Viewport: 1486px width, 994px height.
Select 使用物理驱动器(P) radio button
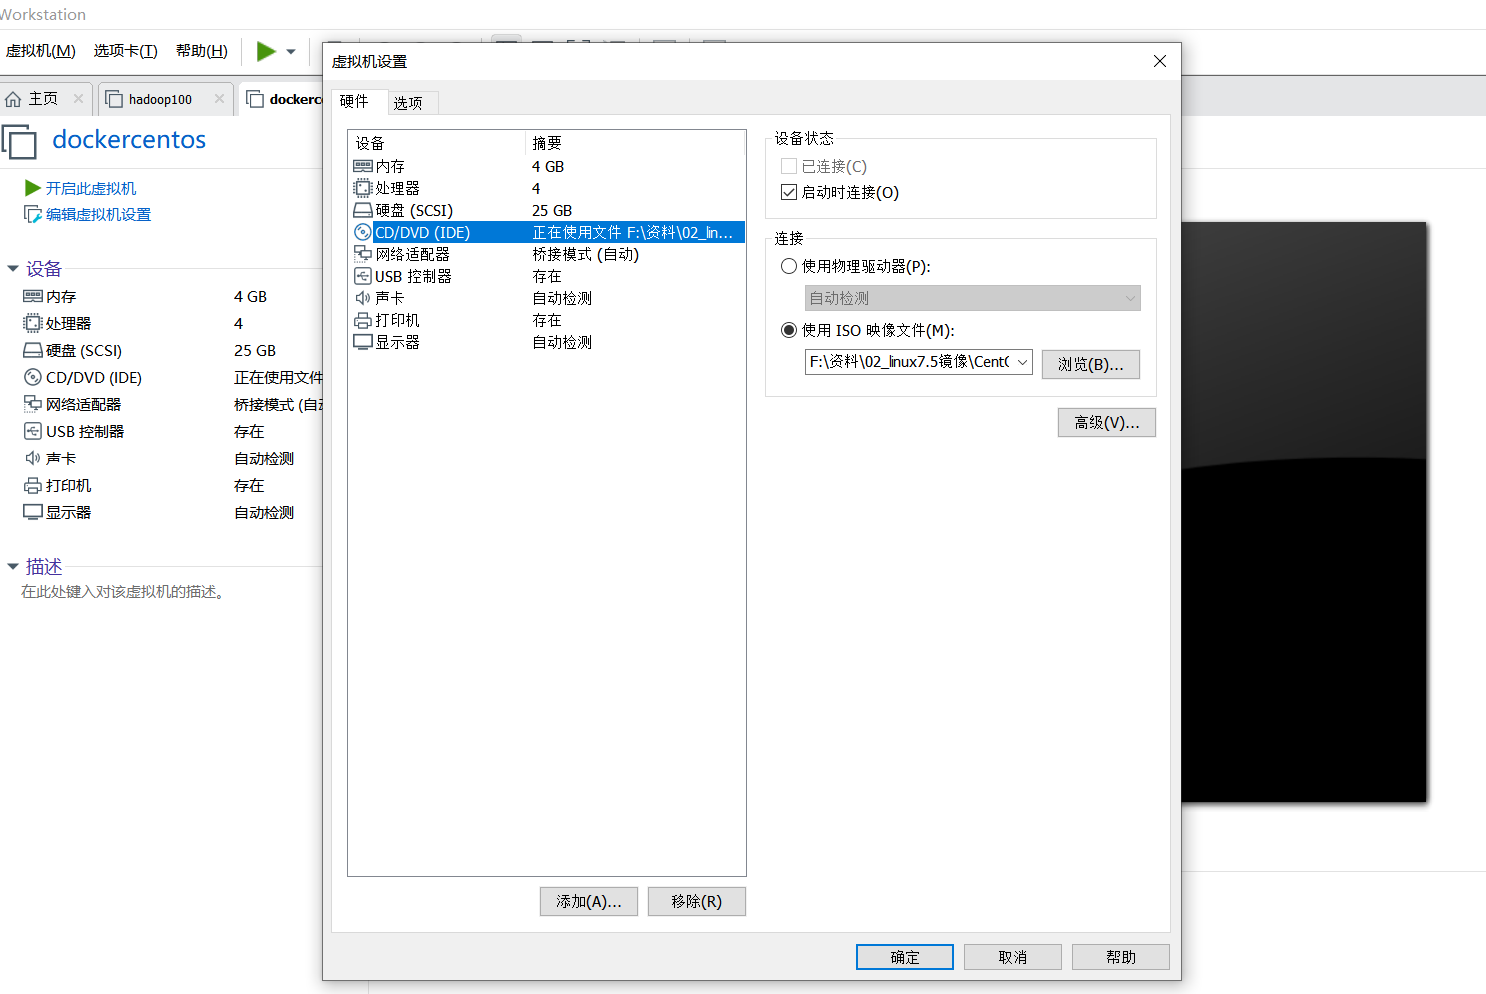click(x=789, y=266)
